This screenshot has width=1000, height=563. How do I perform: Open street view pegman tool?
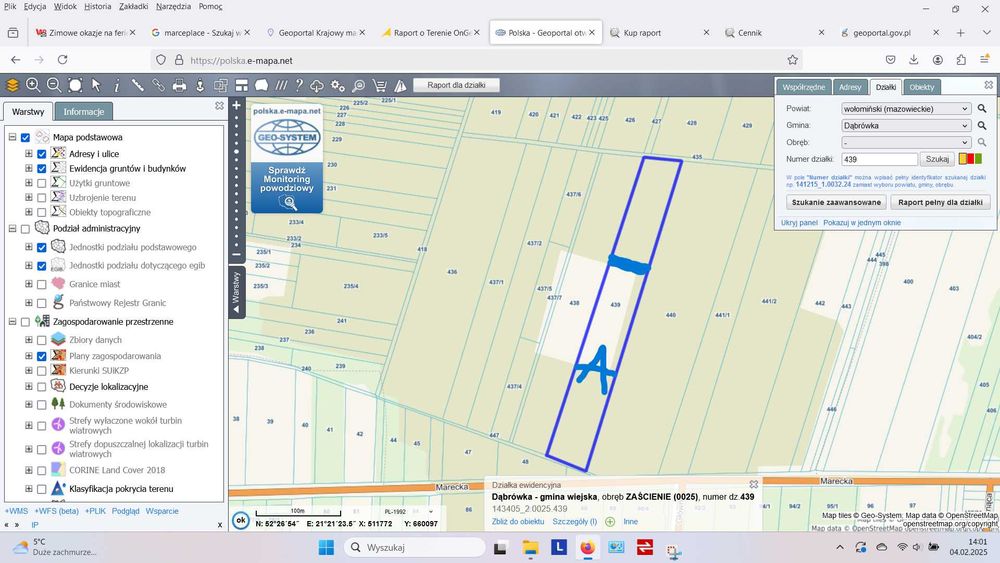[x=200, y=85]
